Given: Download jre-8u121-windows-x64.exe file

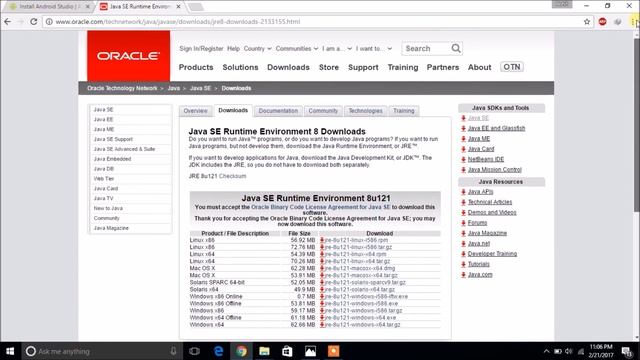Looking at the screenshot, I should (361, 318).
